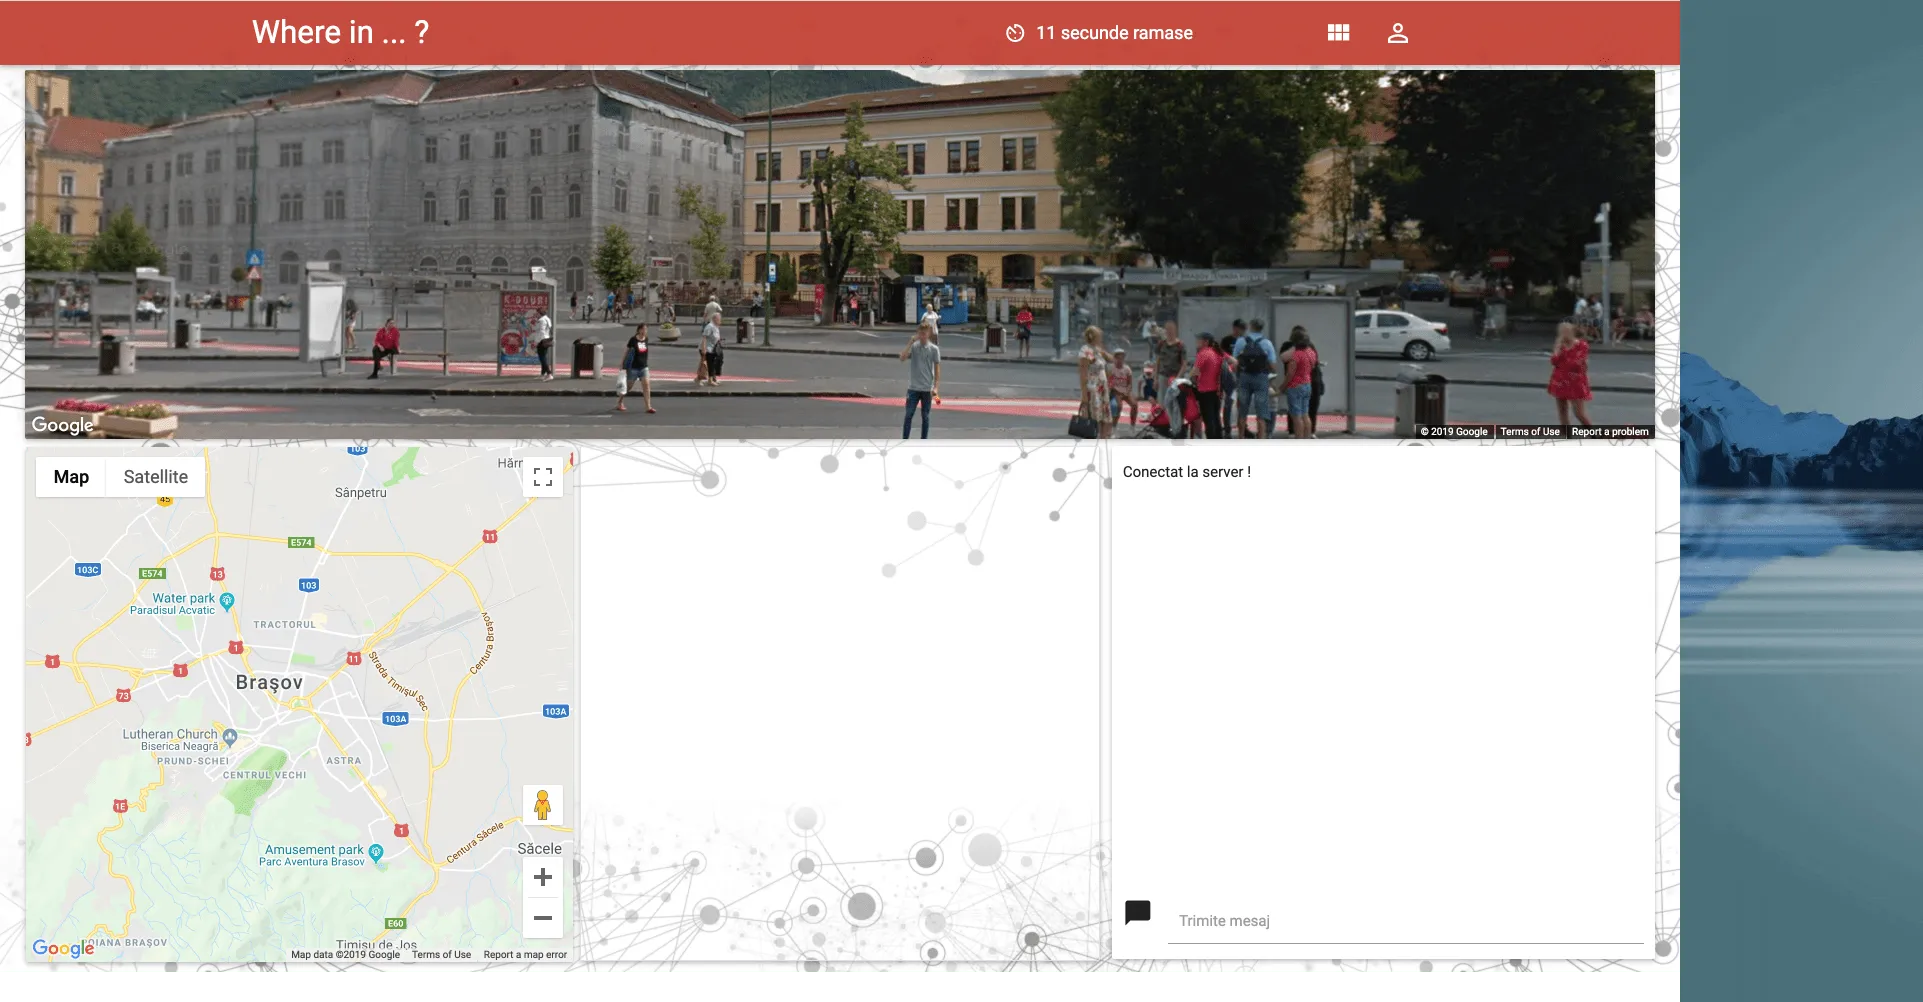Switch to Satellite map view

point(155,477)
